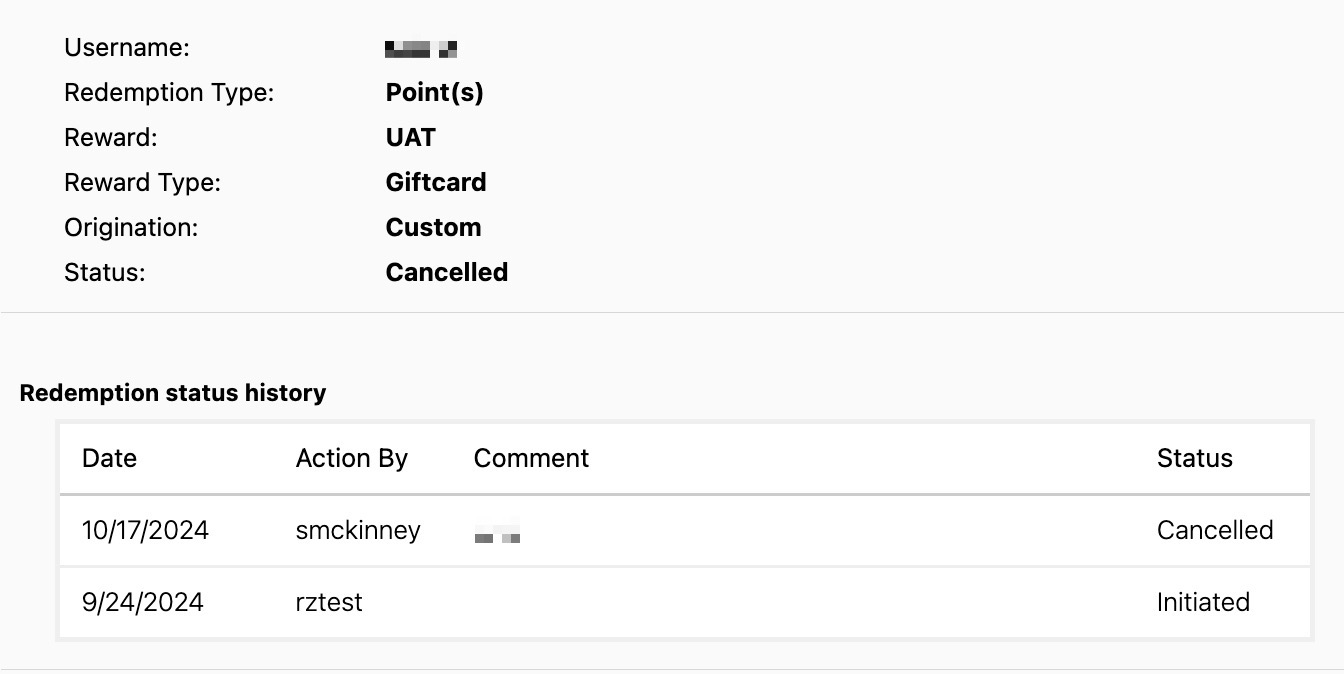
Task: Select the Comment column header
Action: click(531, 458)
